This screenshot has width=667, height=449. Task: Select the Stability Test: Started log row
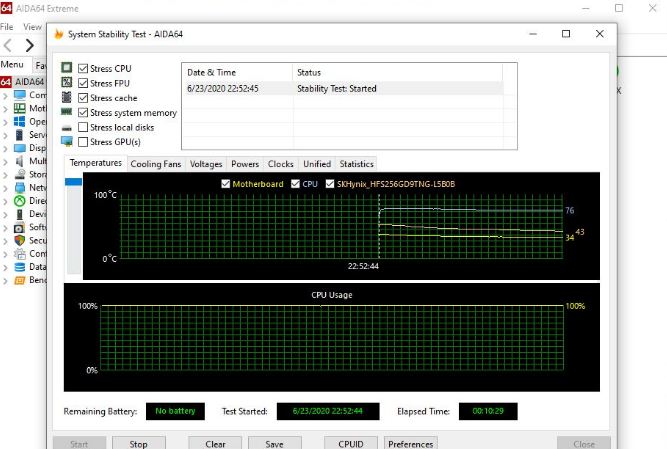(x=342, y=88)
